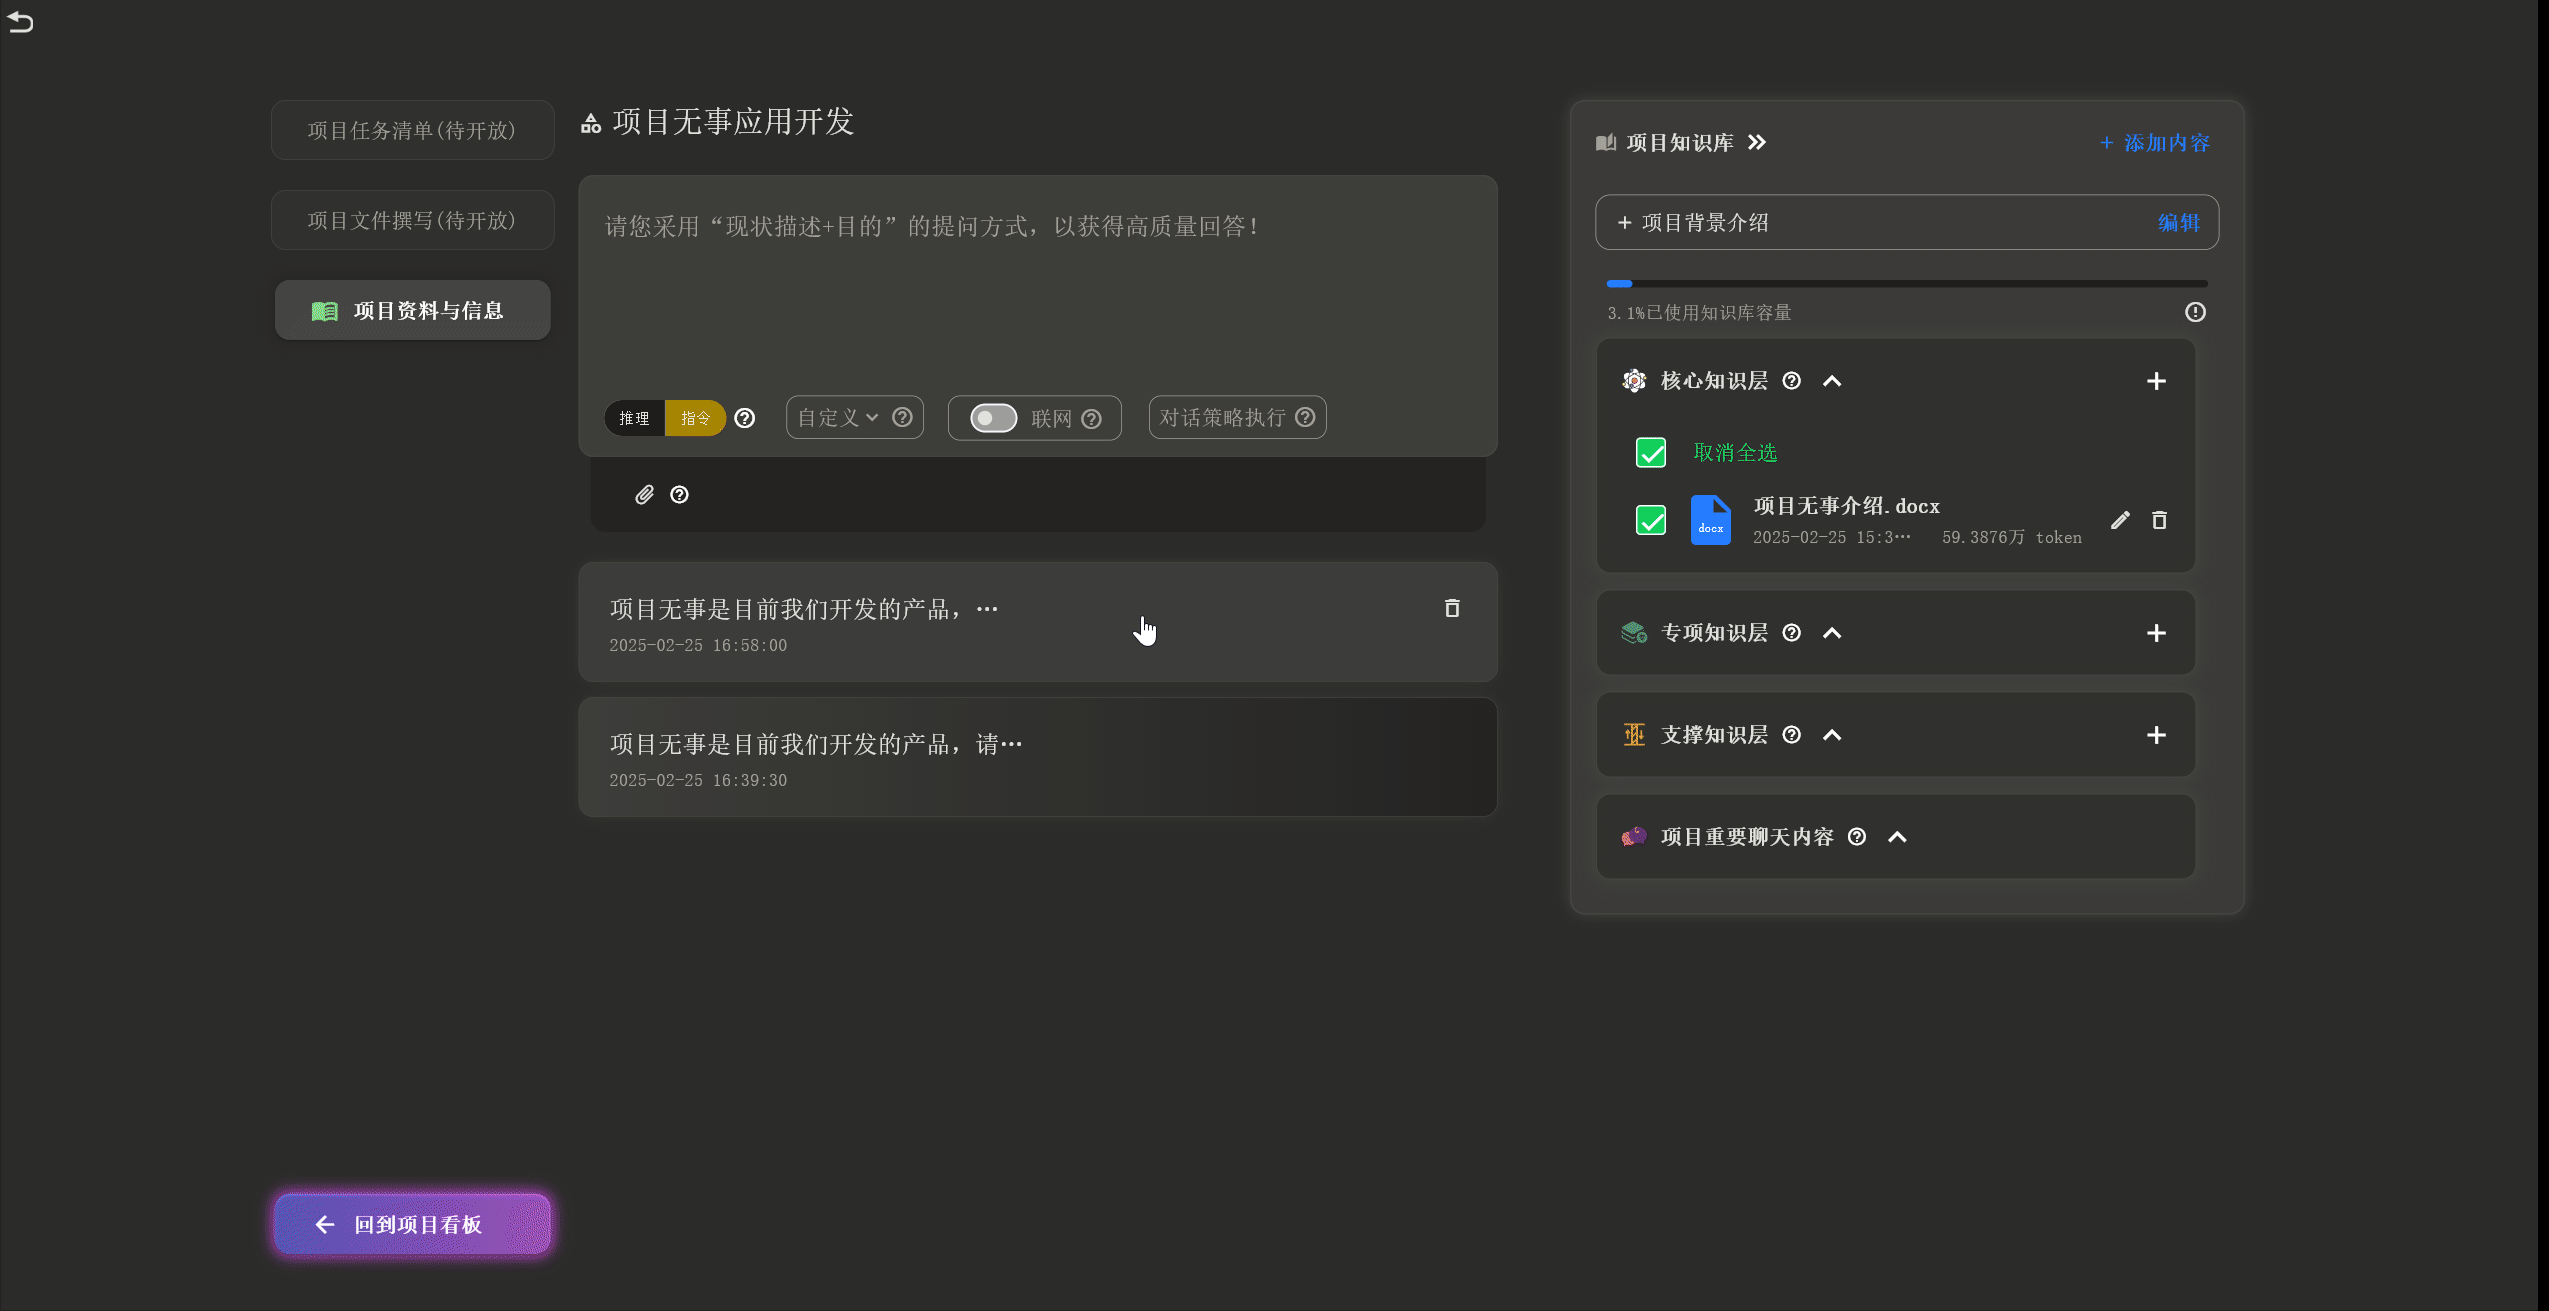Collapse the 支撑知识层 section

point(1832,735)
